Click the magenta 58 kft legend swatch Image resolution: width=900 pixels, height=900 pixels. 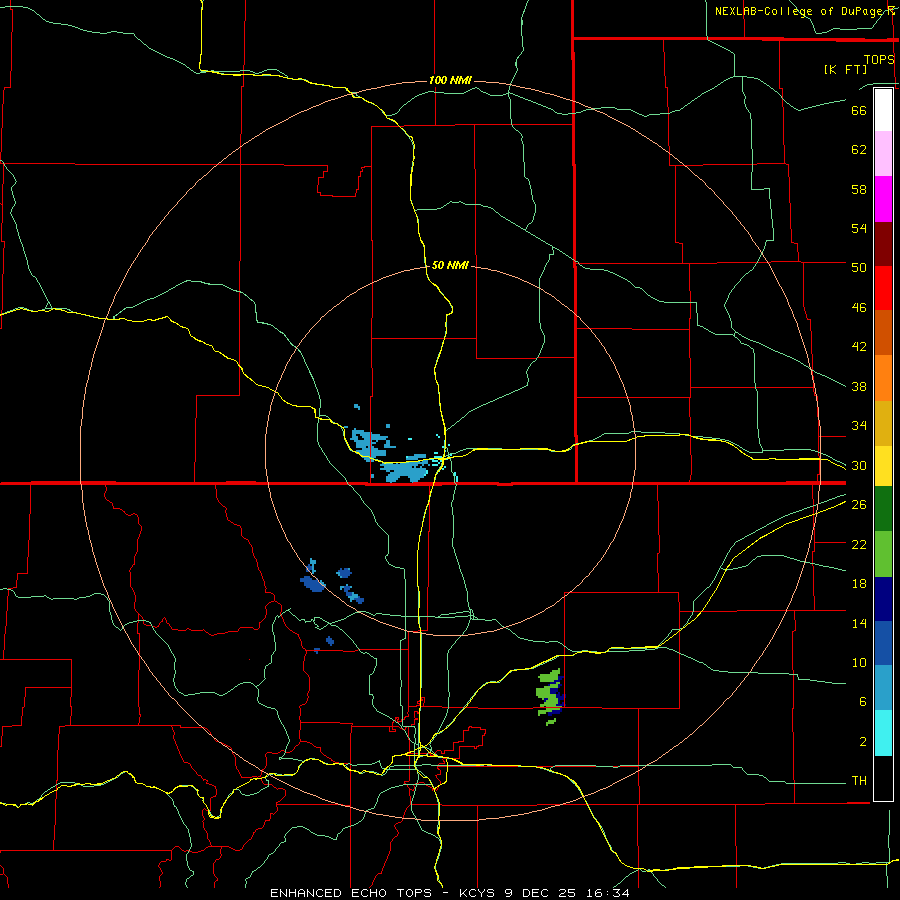pos(883,199)
